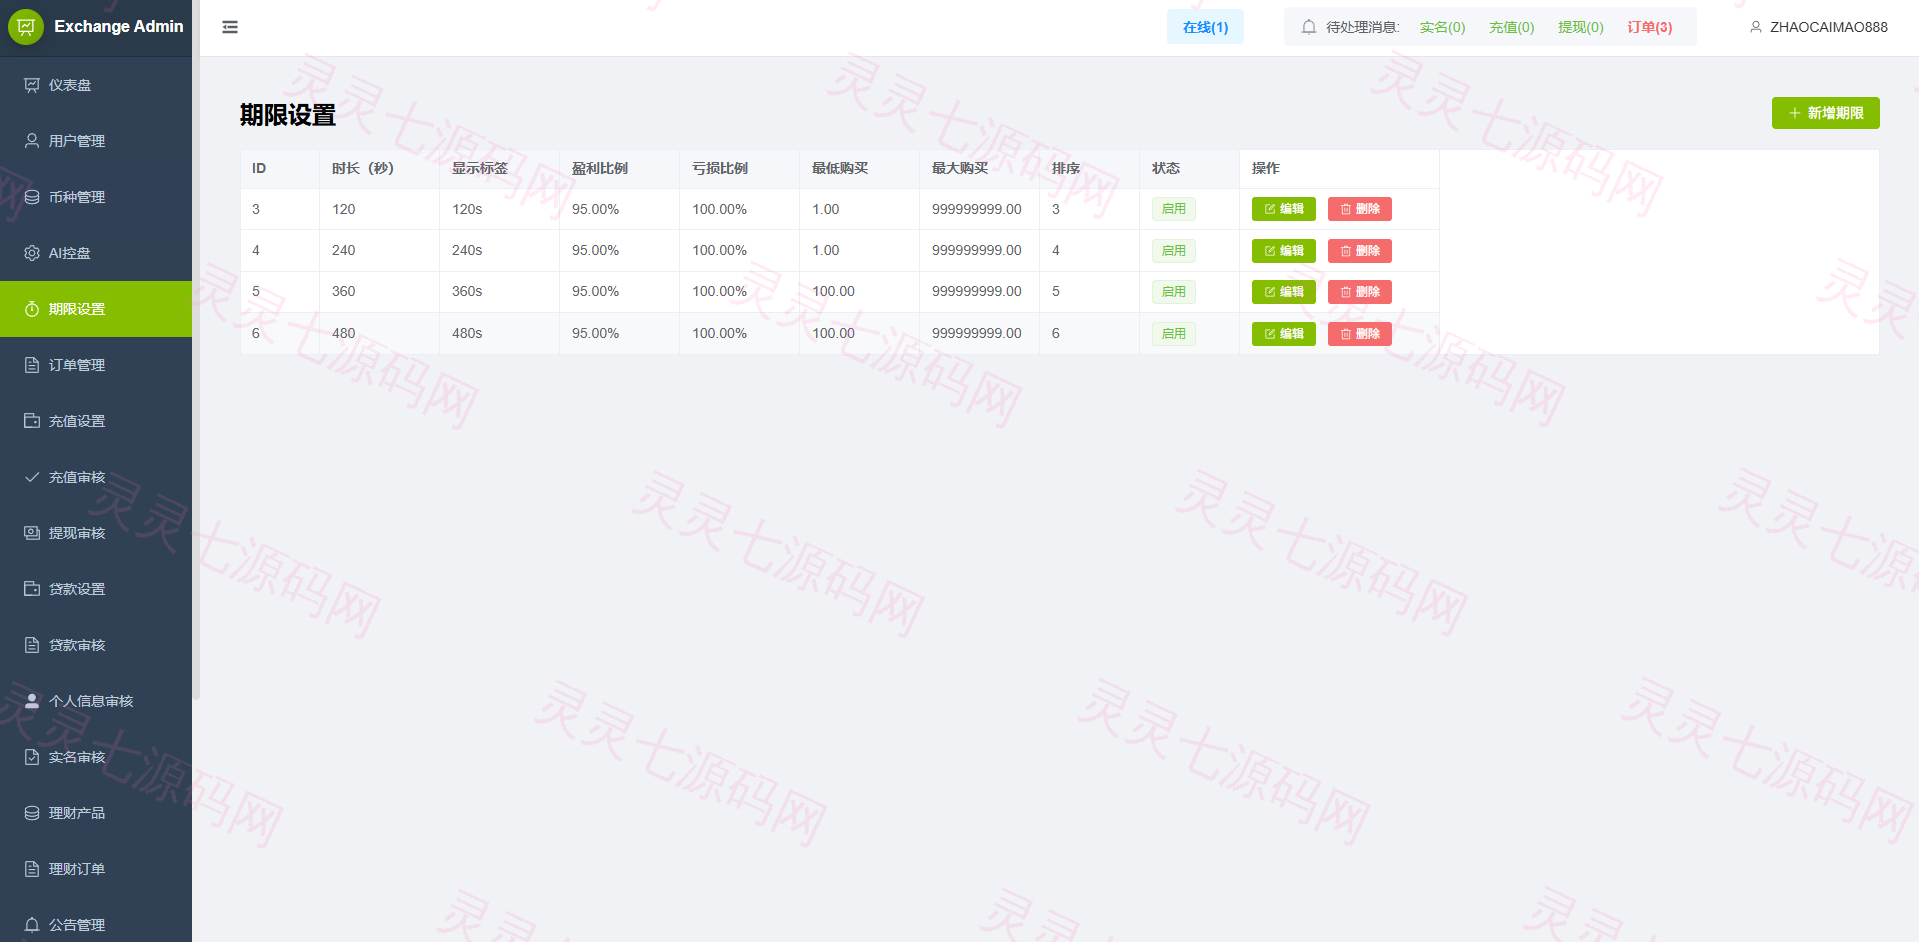Click 删除 for the 120s row
1919x942 pixels.
pyautogui.click(x=1359, y=209)
